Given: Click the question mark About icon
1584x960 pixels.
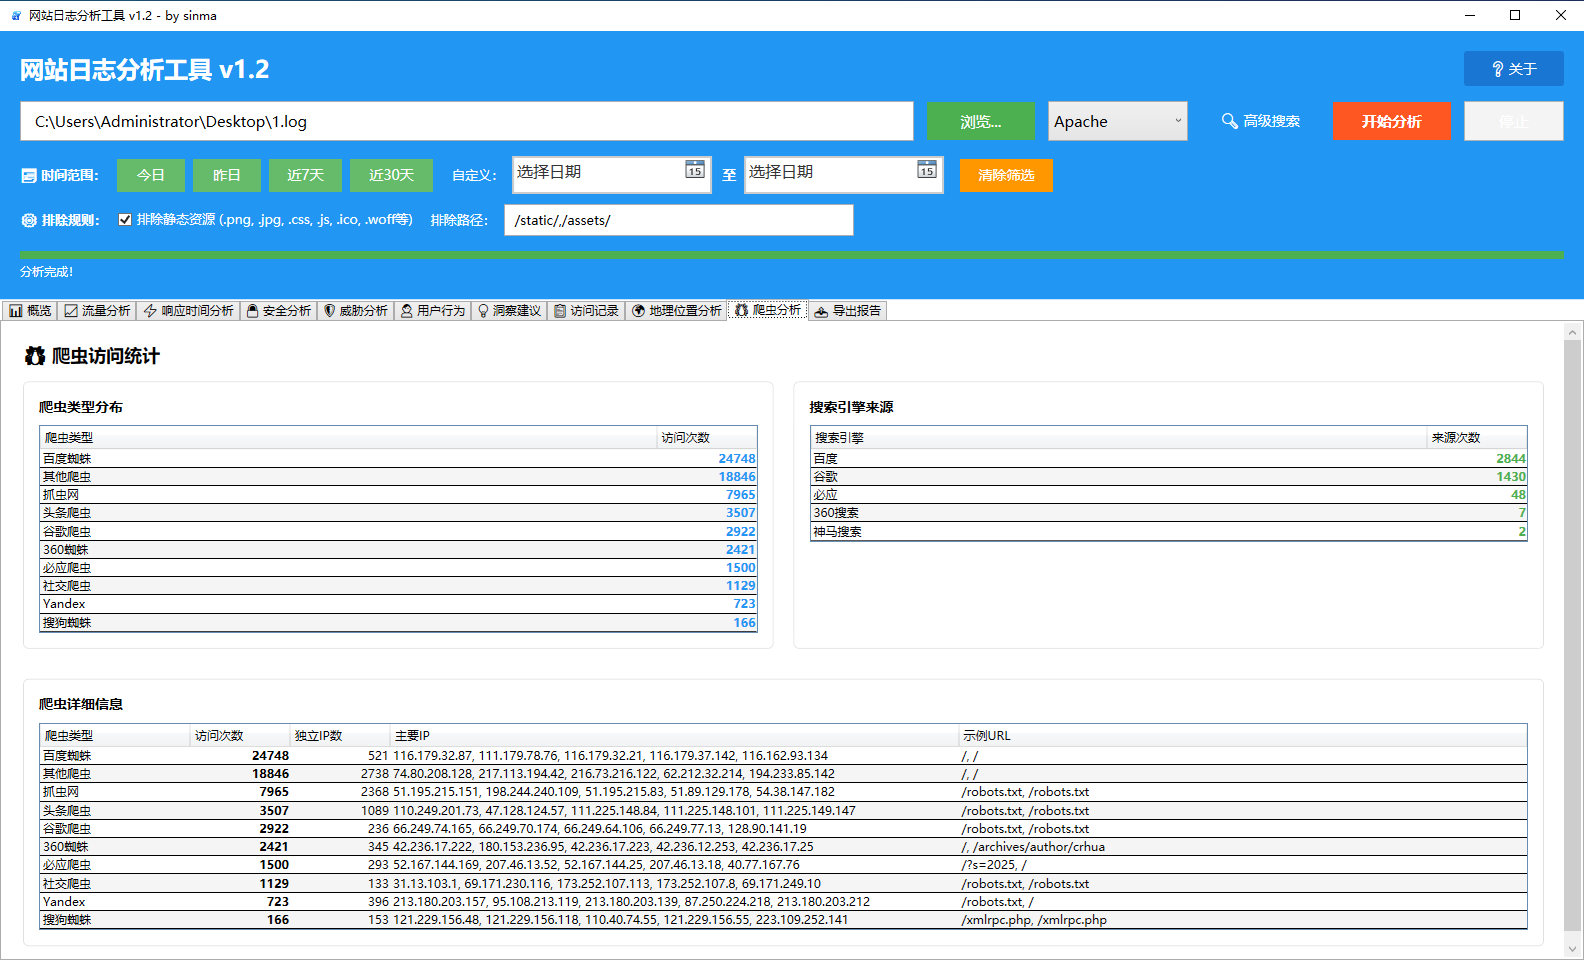Looking at the screenshot, I should click(x=1497, y=69).
